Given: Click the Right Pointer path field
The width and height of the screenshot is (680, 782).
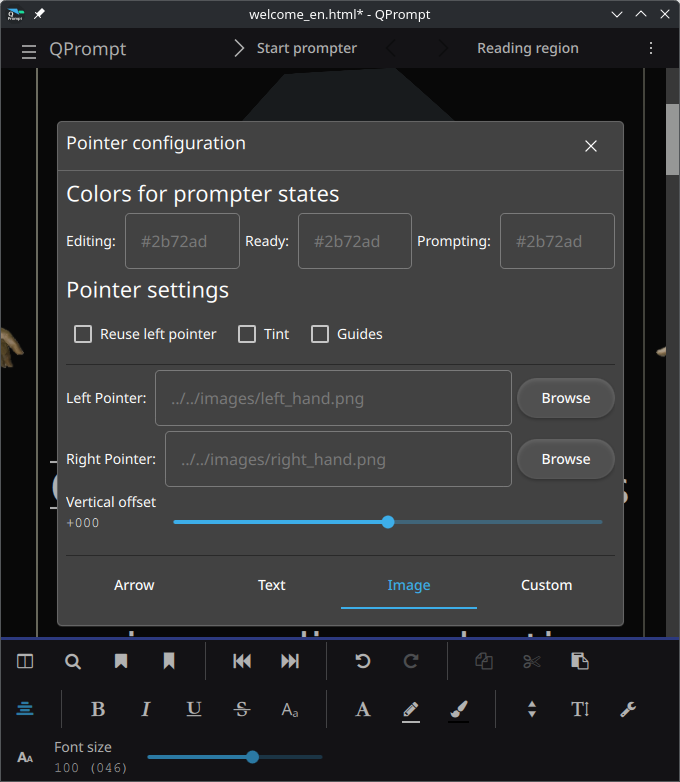Looking at the screenshot, I should click(338, 459).
